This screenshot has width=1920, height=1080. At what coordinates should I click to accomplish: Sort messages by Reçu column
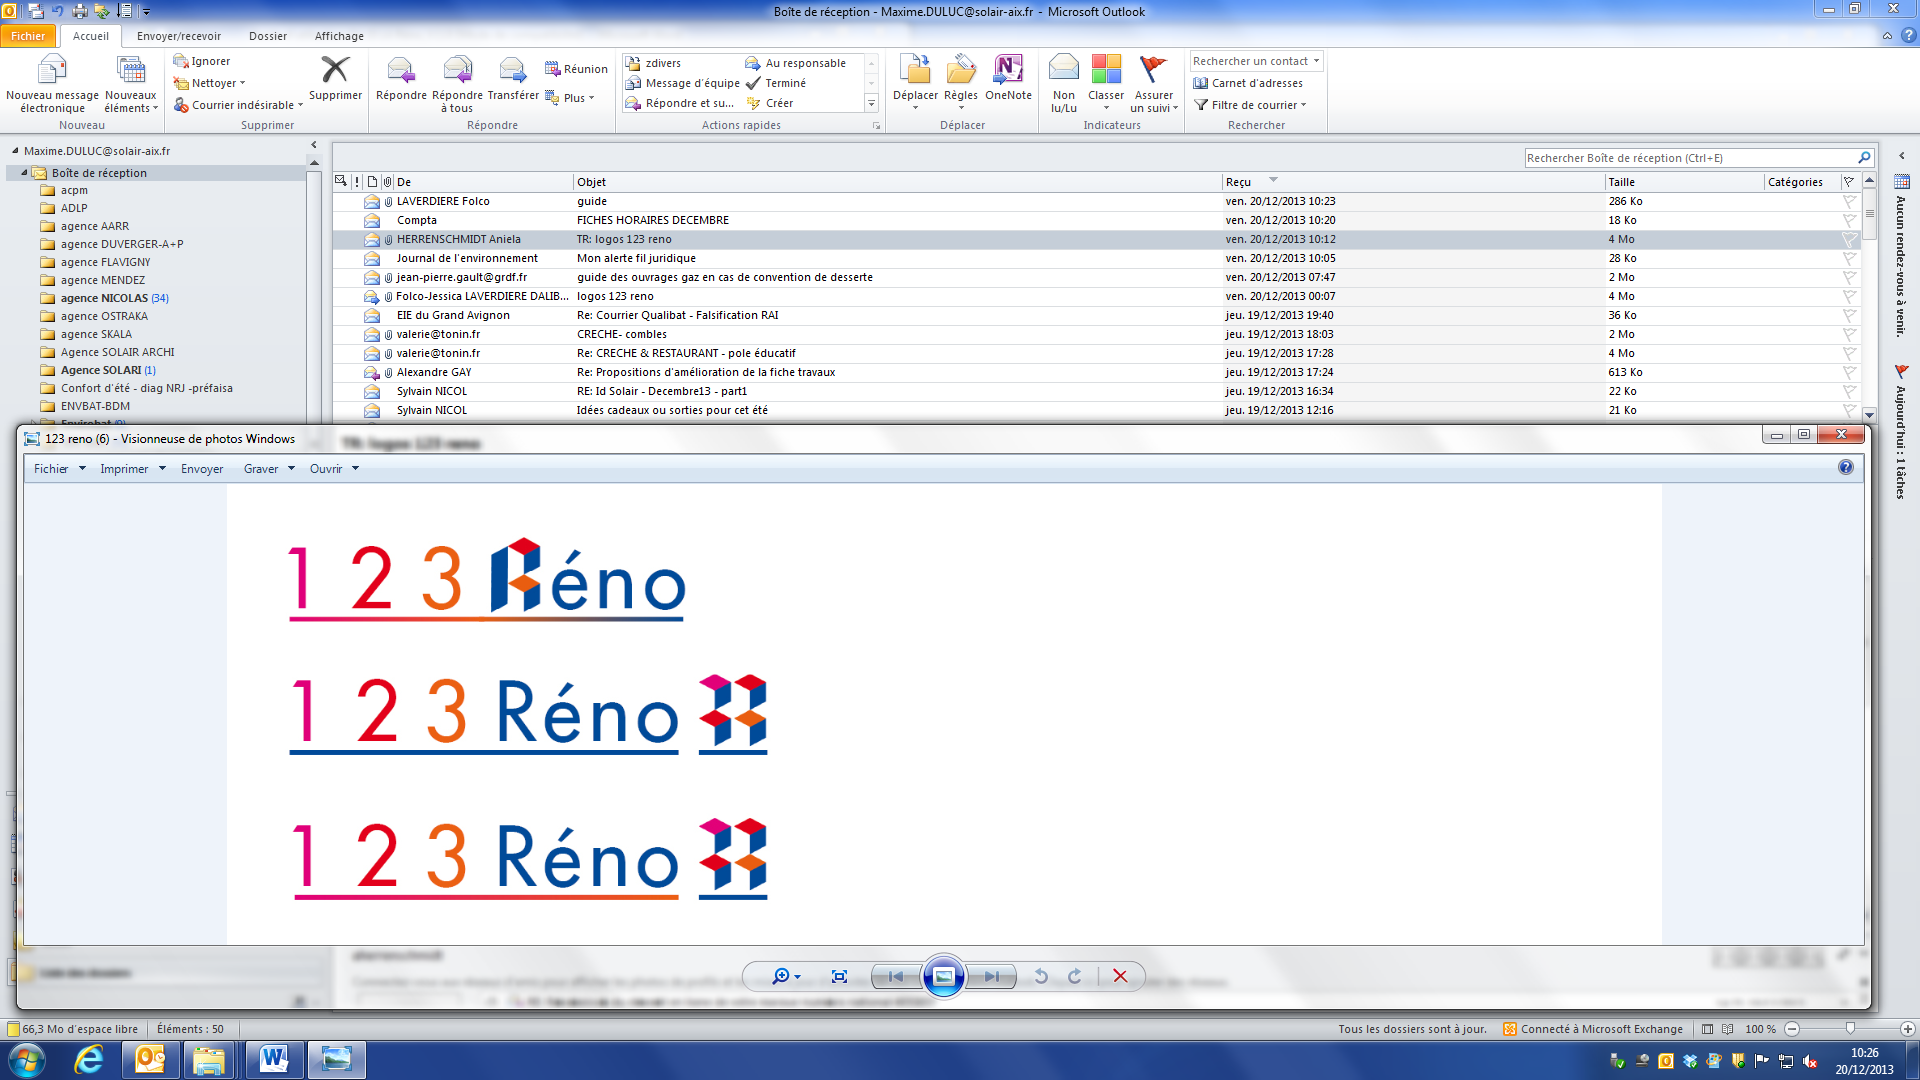pyautogui.click(x=1413, y=182)
